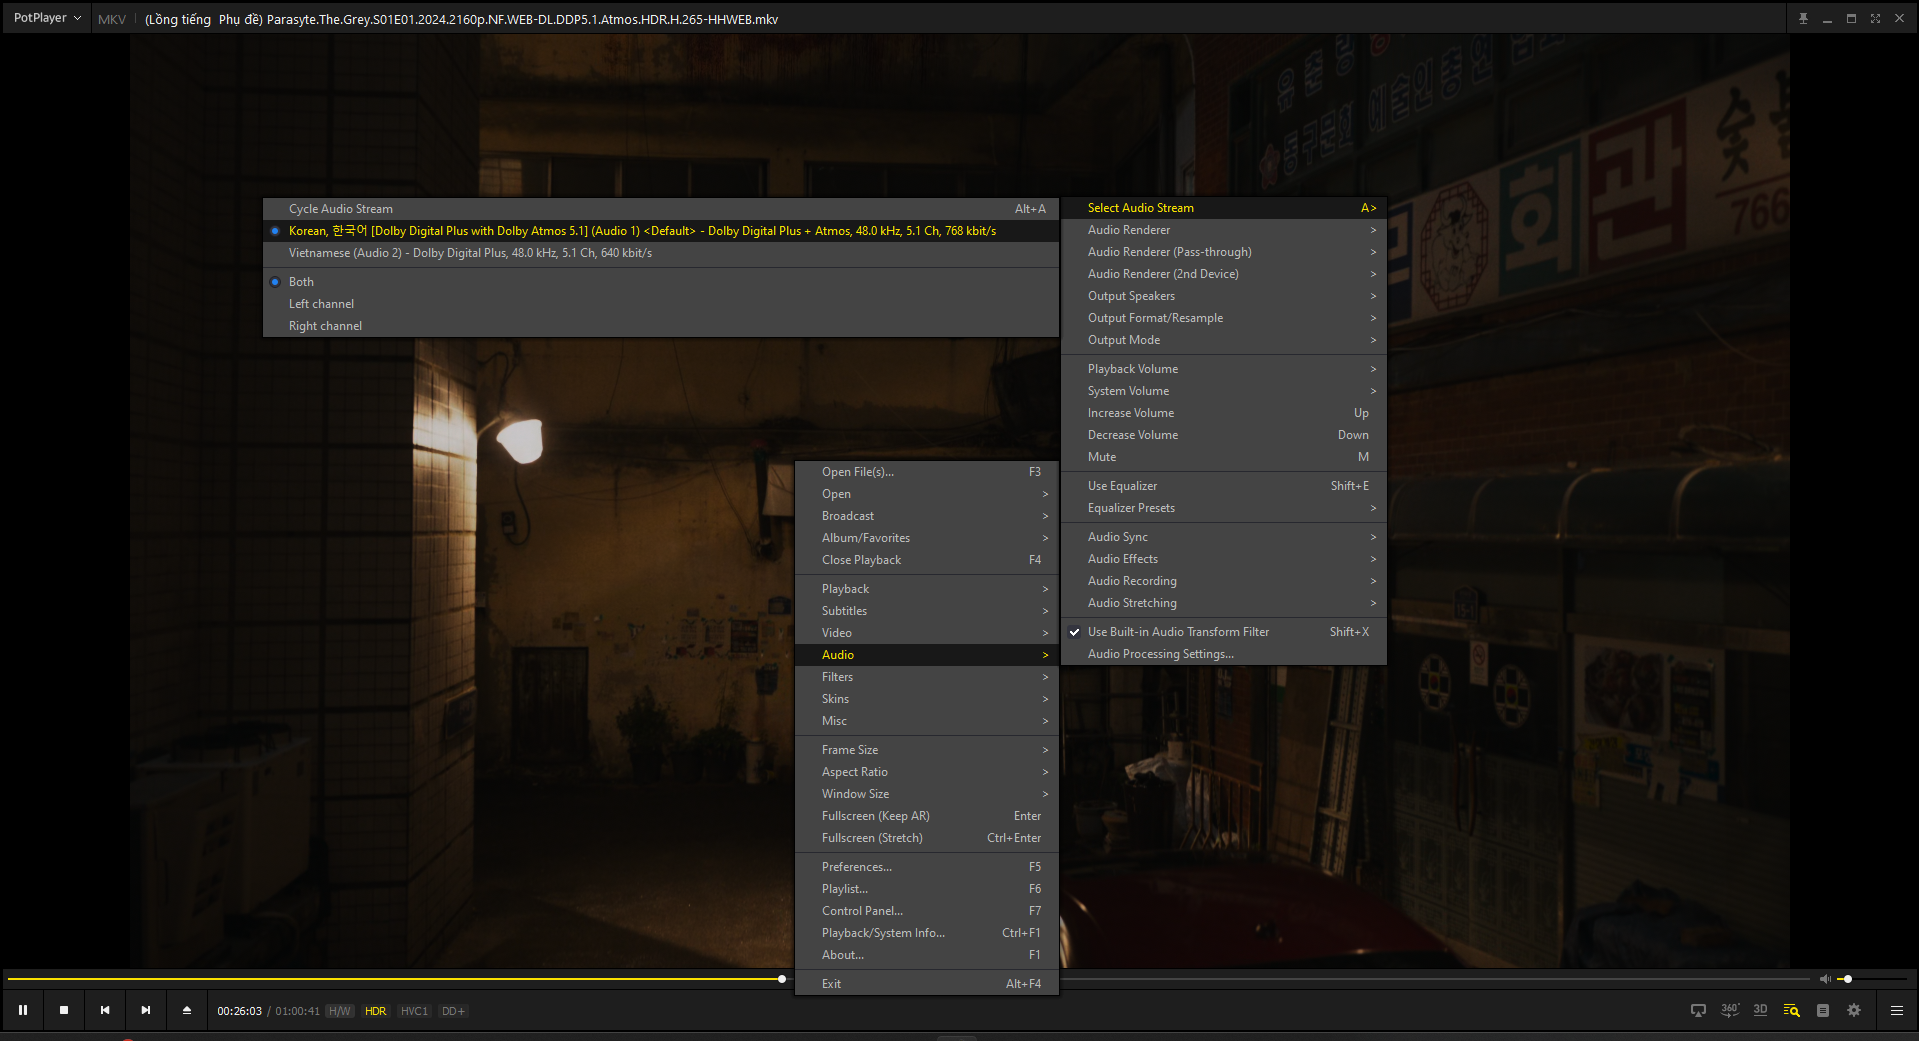This screenshot has height=1041, width=1919.
Task: Select the Korean Dolby Atmos audio stream
Action: 660,231
